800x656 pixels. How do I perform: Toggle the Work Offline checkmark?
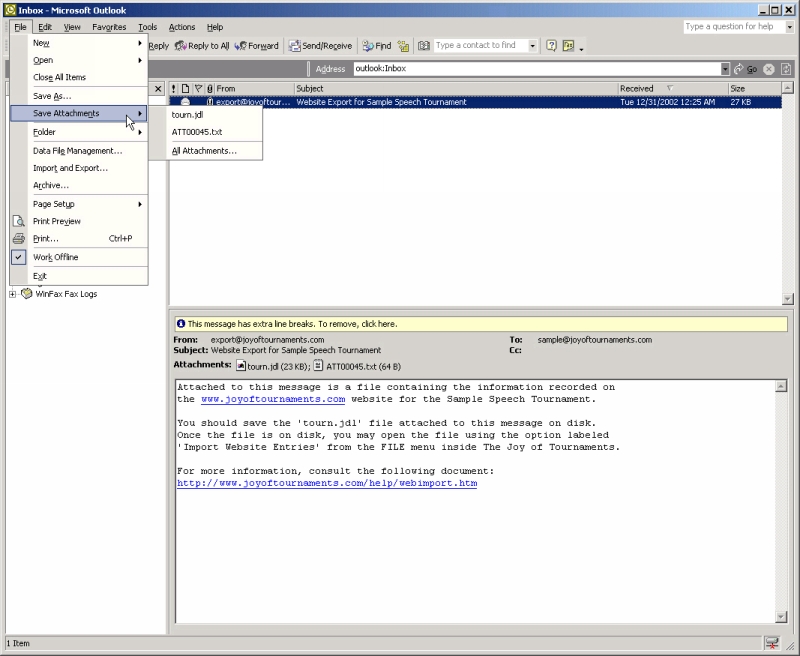click(x=55, y=257)
